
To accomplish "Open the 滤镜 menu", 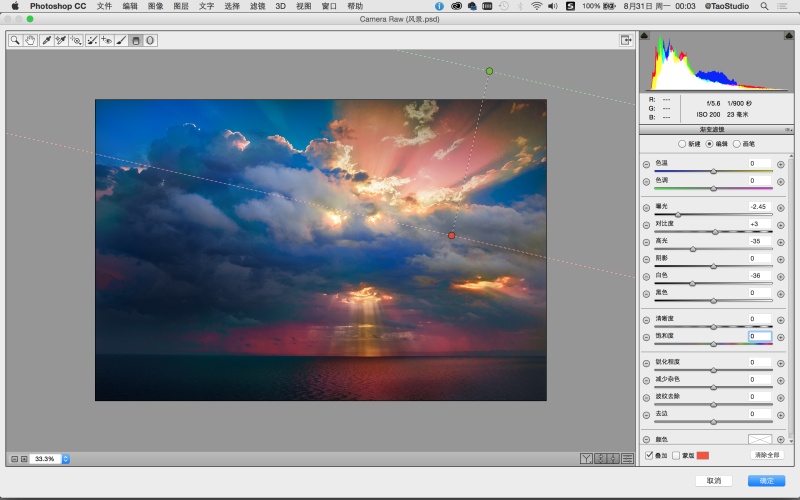I will (257, 6).
